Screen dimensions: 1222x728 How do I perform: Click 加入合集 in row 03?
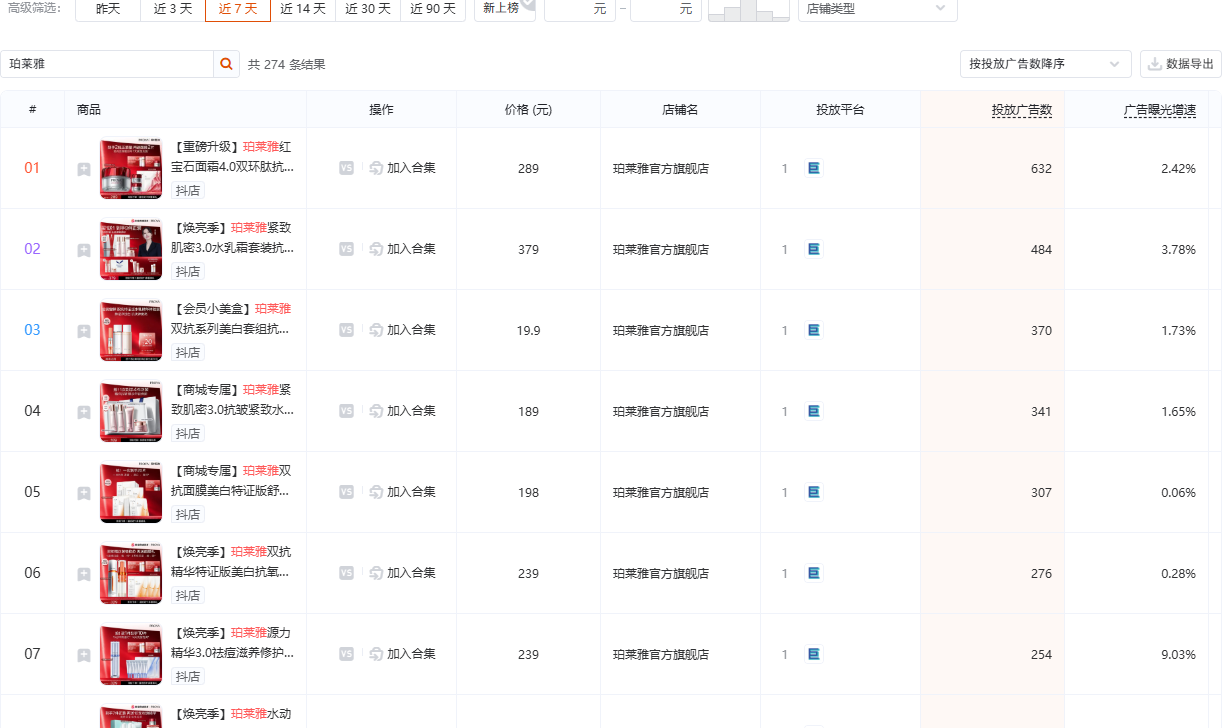[x=402, y=330]
